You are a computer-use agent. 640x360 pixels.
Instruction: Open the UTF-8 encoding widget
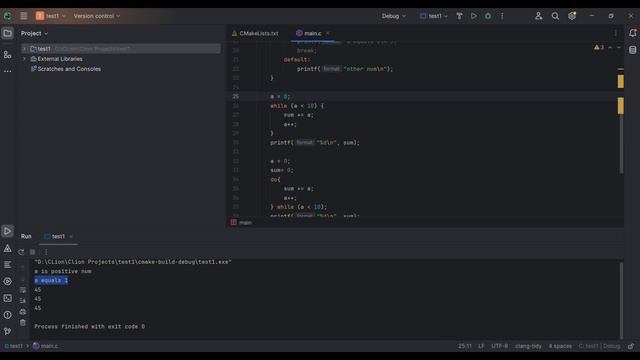(x=500, y=346)
